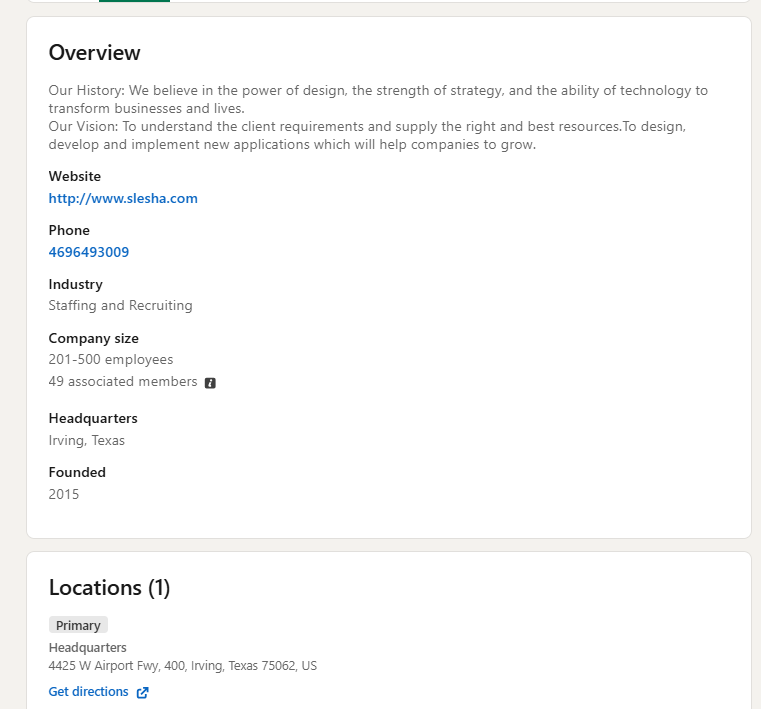
Task: Select the 49 associated members text
Action: point(123,382)
